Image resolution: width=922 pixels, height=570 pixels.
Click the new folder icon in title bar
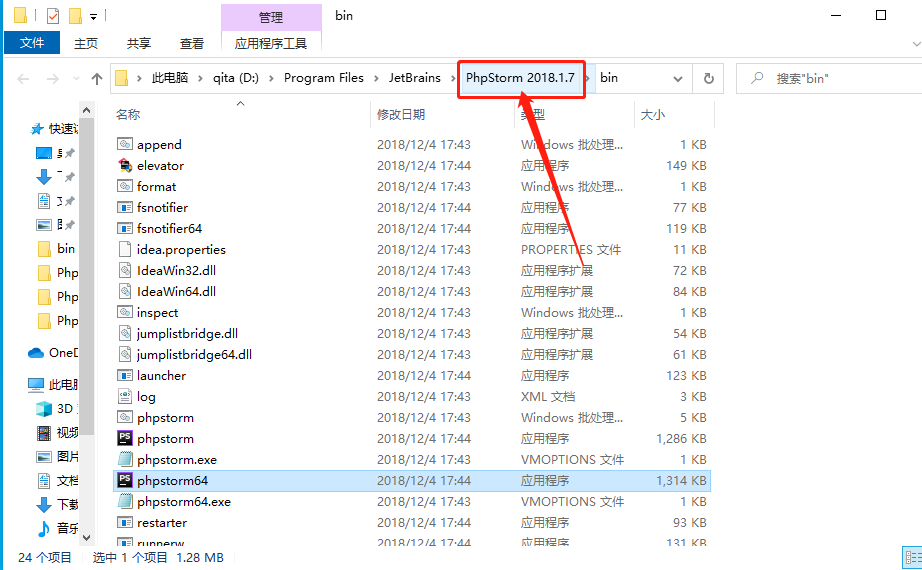(x=75, y=15)
